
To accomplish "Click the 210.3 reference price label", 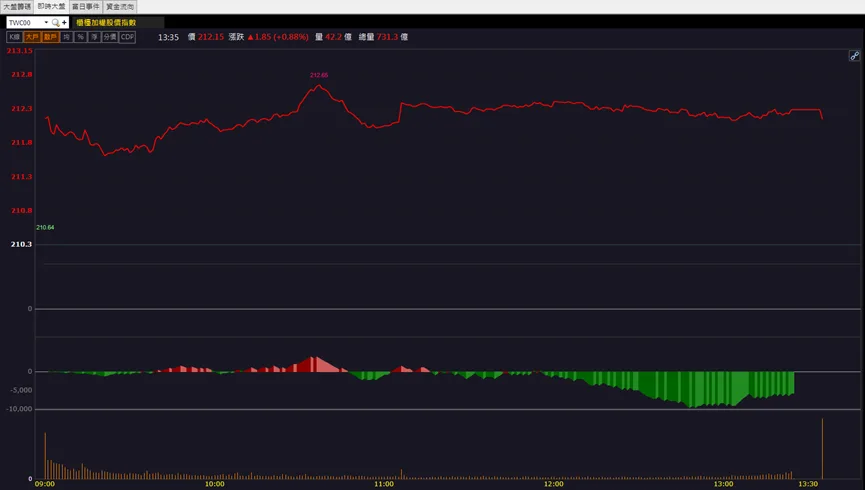I will tap(21, 244).
